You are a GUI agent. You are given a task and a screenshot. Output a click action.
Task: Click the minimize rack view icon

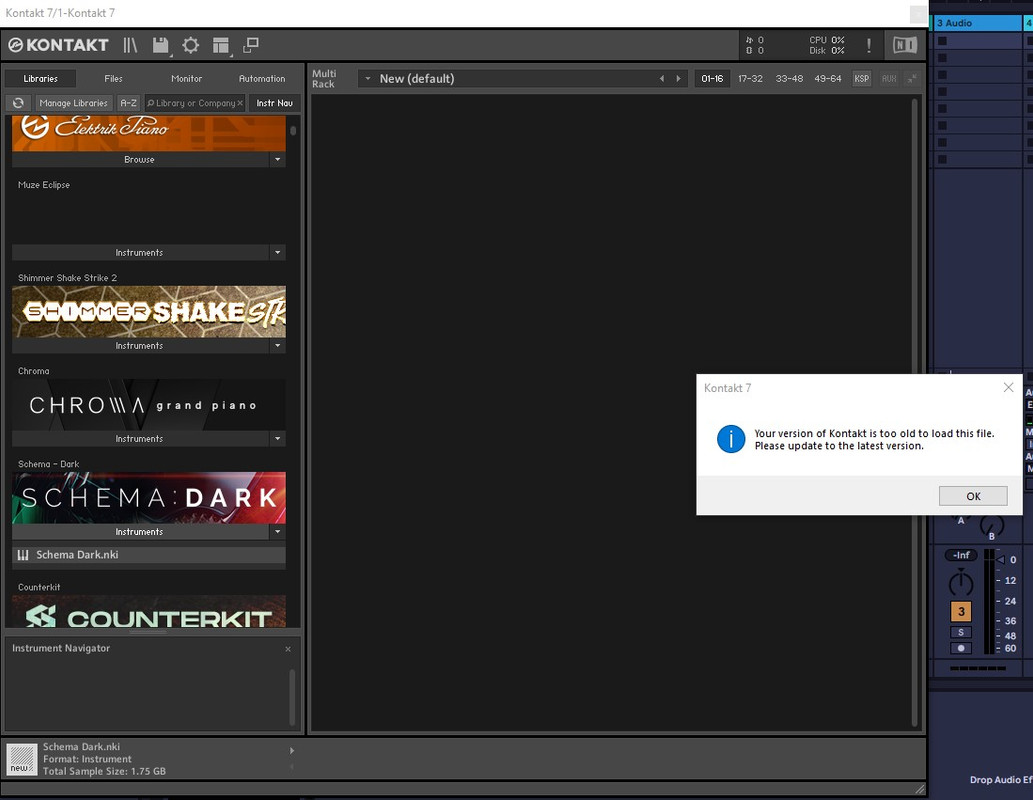250,45
